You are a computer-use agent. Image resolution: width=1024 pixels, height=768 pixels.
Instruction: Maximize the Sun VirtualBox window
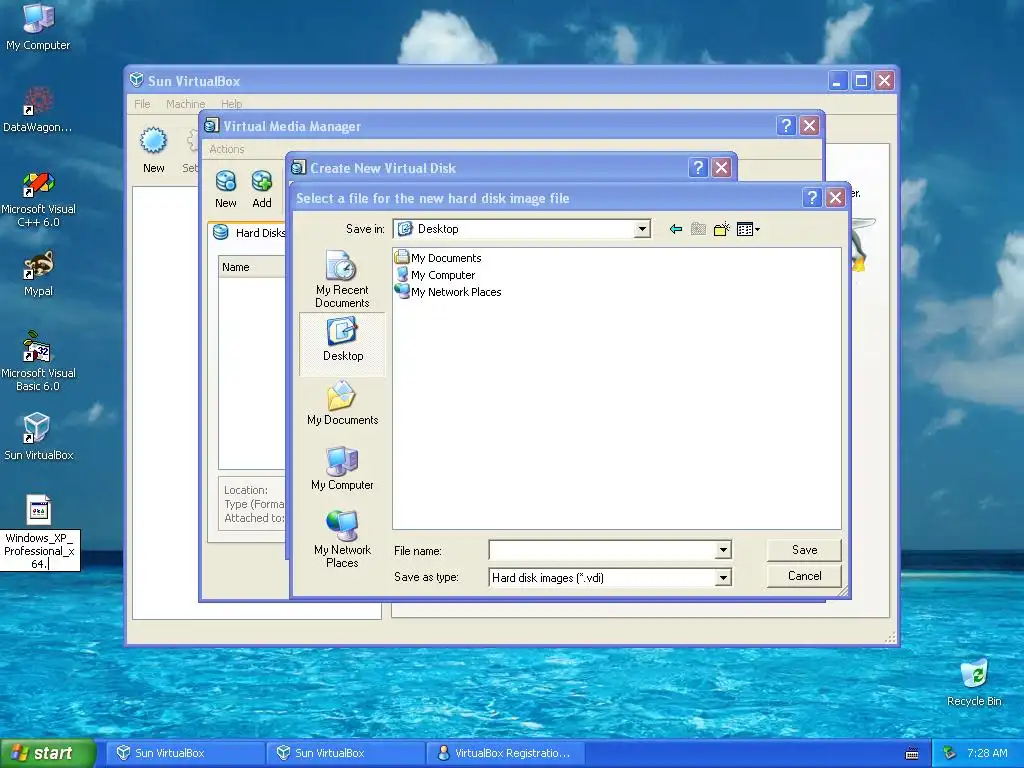click(x=861, y=81)
